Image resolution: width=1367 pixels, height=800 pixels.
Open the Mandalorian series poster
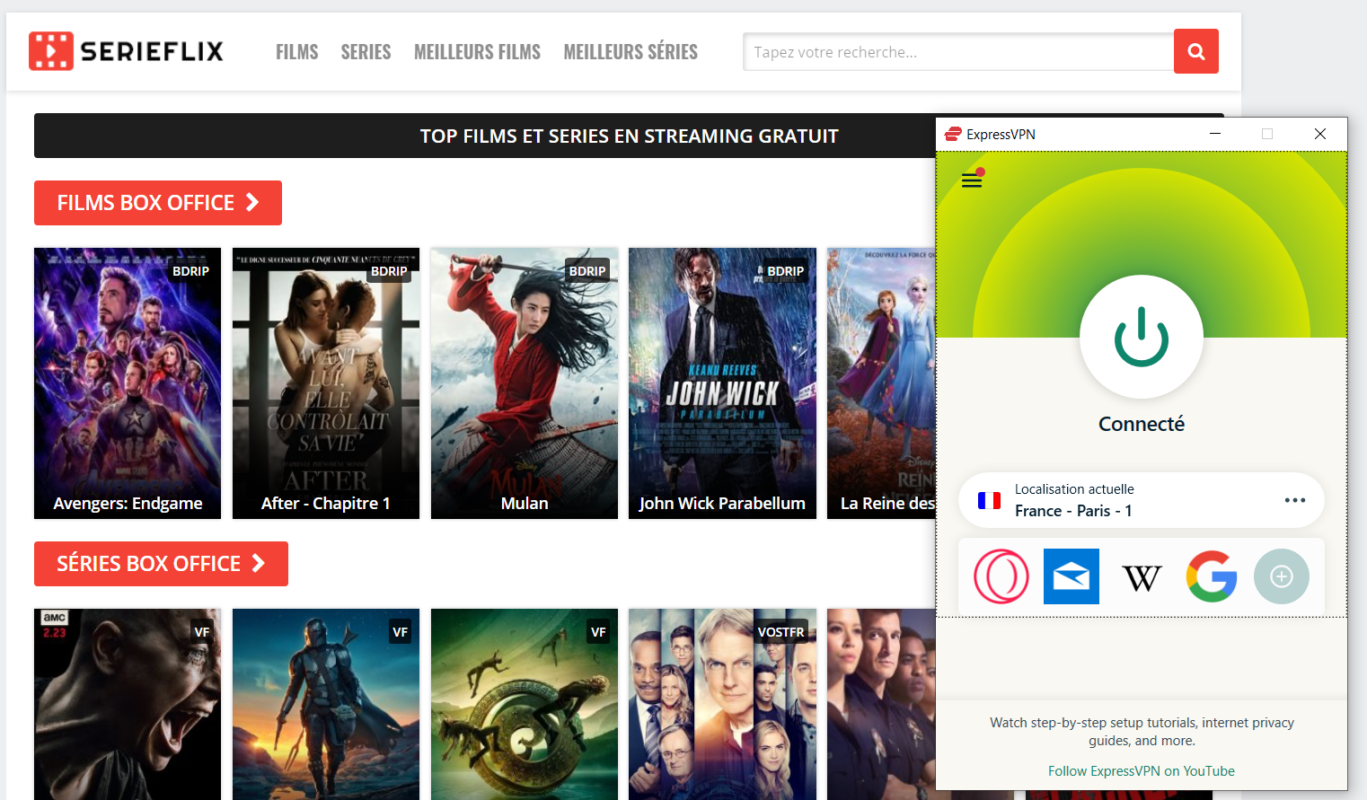pos(326,704)
